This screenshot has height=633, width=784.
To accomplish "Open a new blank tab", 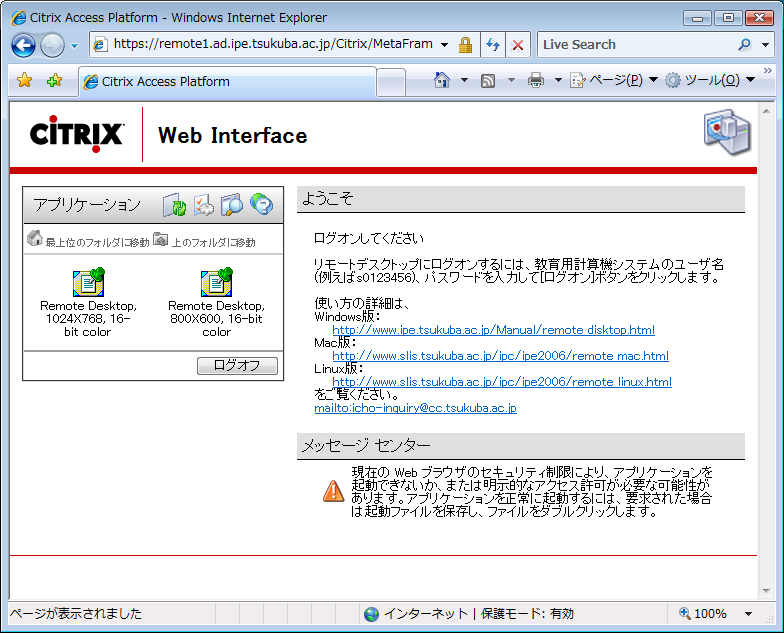I will 390,82.
